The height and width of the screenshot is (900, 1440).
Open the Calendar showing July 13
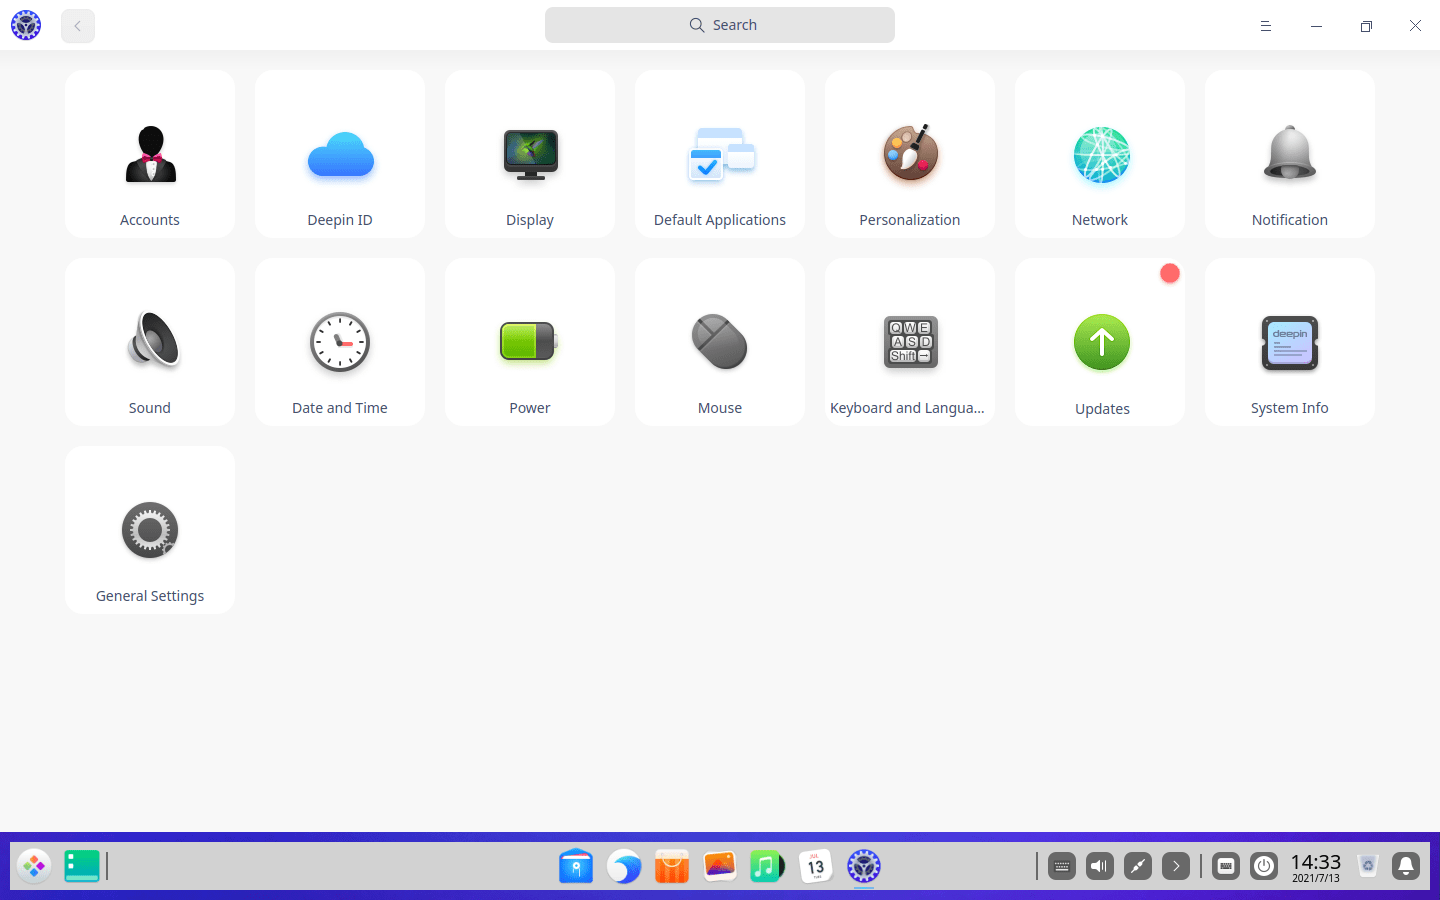point(815,866)
